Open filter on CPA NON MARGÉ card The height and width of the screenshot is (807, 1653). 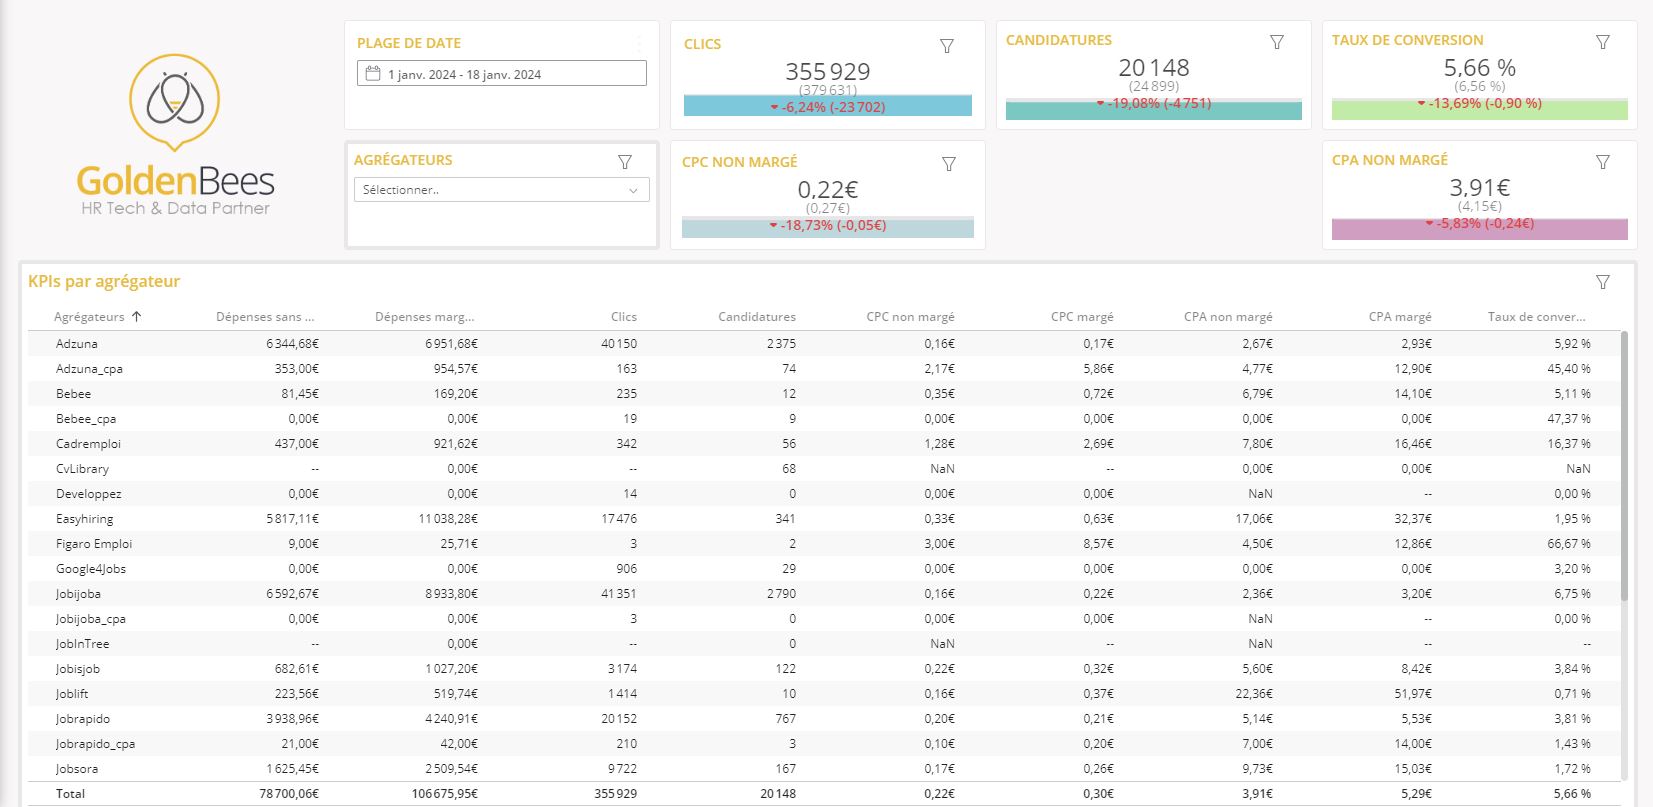pos(1603,162)
